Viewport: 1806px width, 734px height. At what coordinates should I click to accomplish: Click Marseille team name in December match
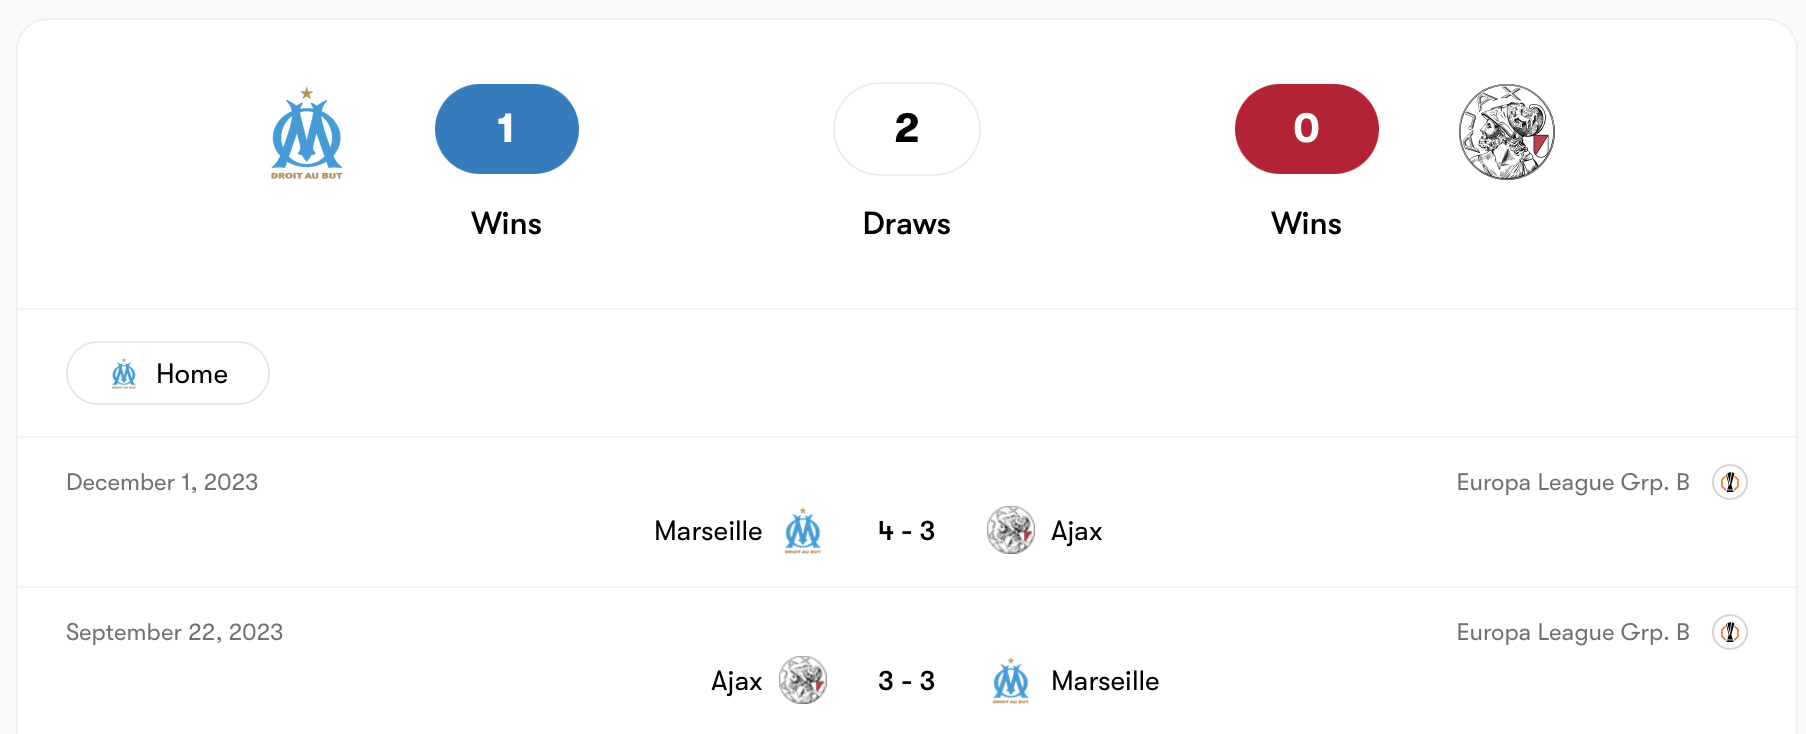click(708, 531)
